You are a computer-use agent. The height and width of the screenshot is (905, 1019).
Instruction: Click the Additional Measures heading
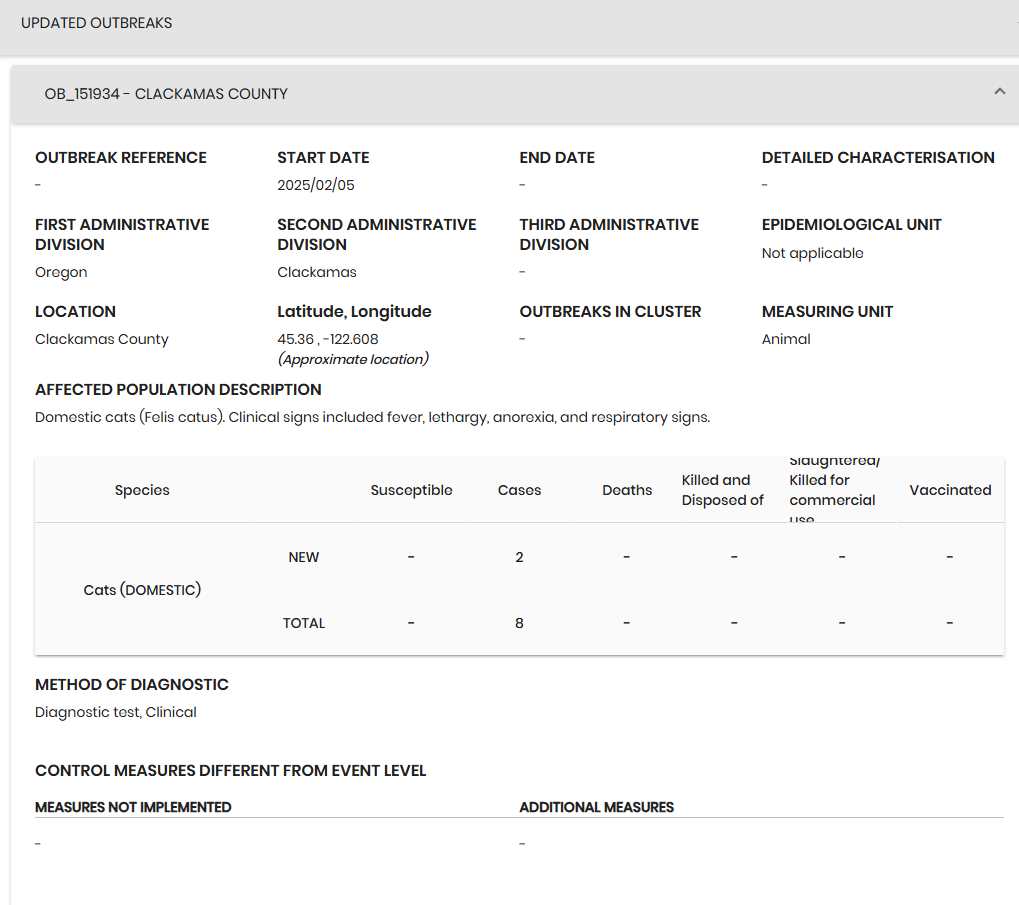596,807
